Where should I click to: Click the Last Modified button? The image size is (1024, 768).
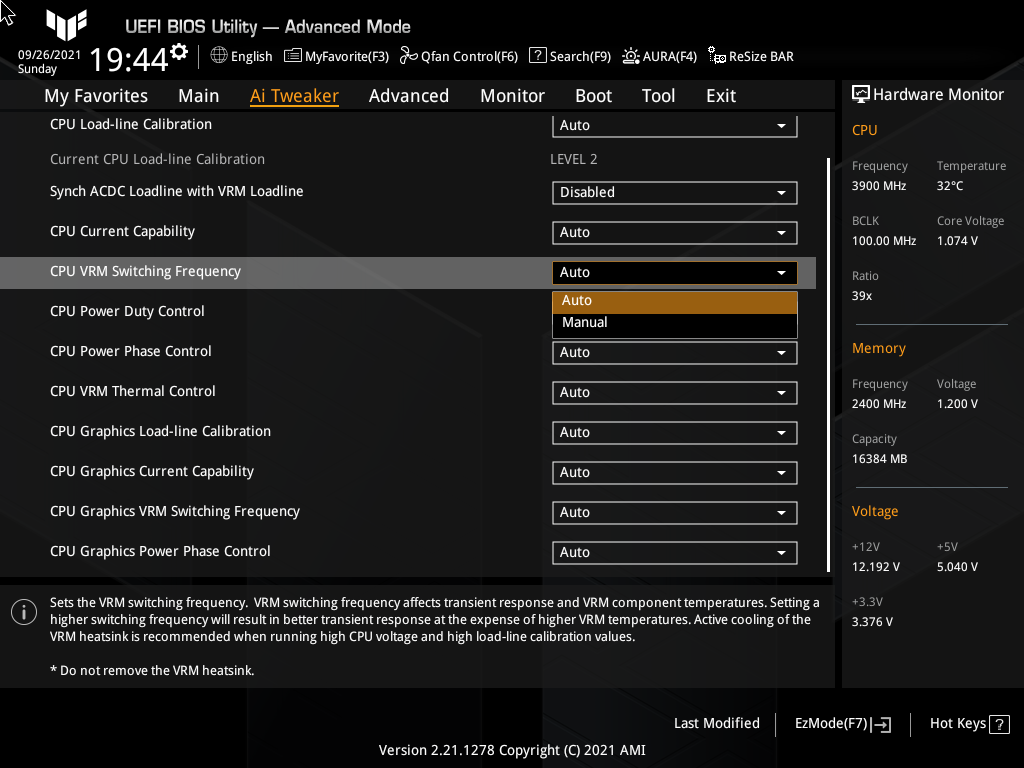[x=717, y=723]
